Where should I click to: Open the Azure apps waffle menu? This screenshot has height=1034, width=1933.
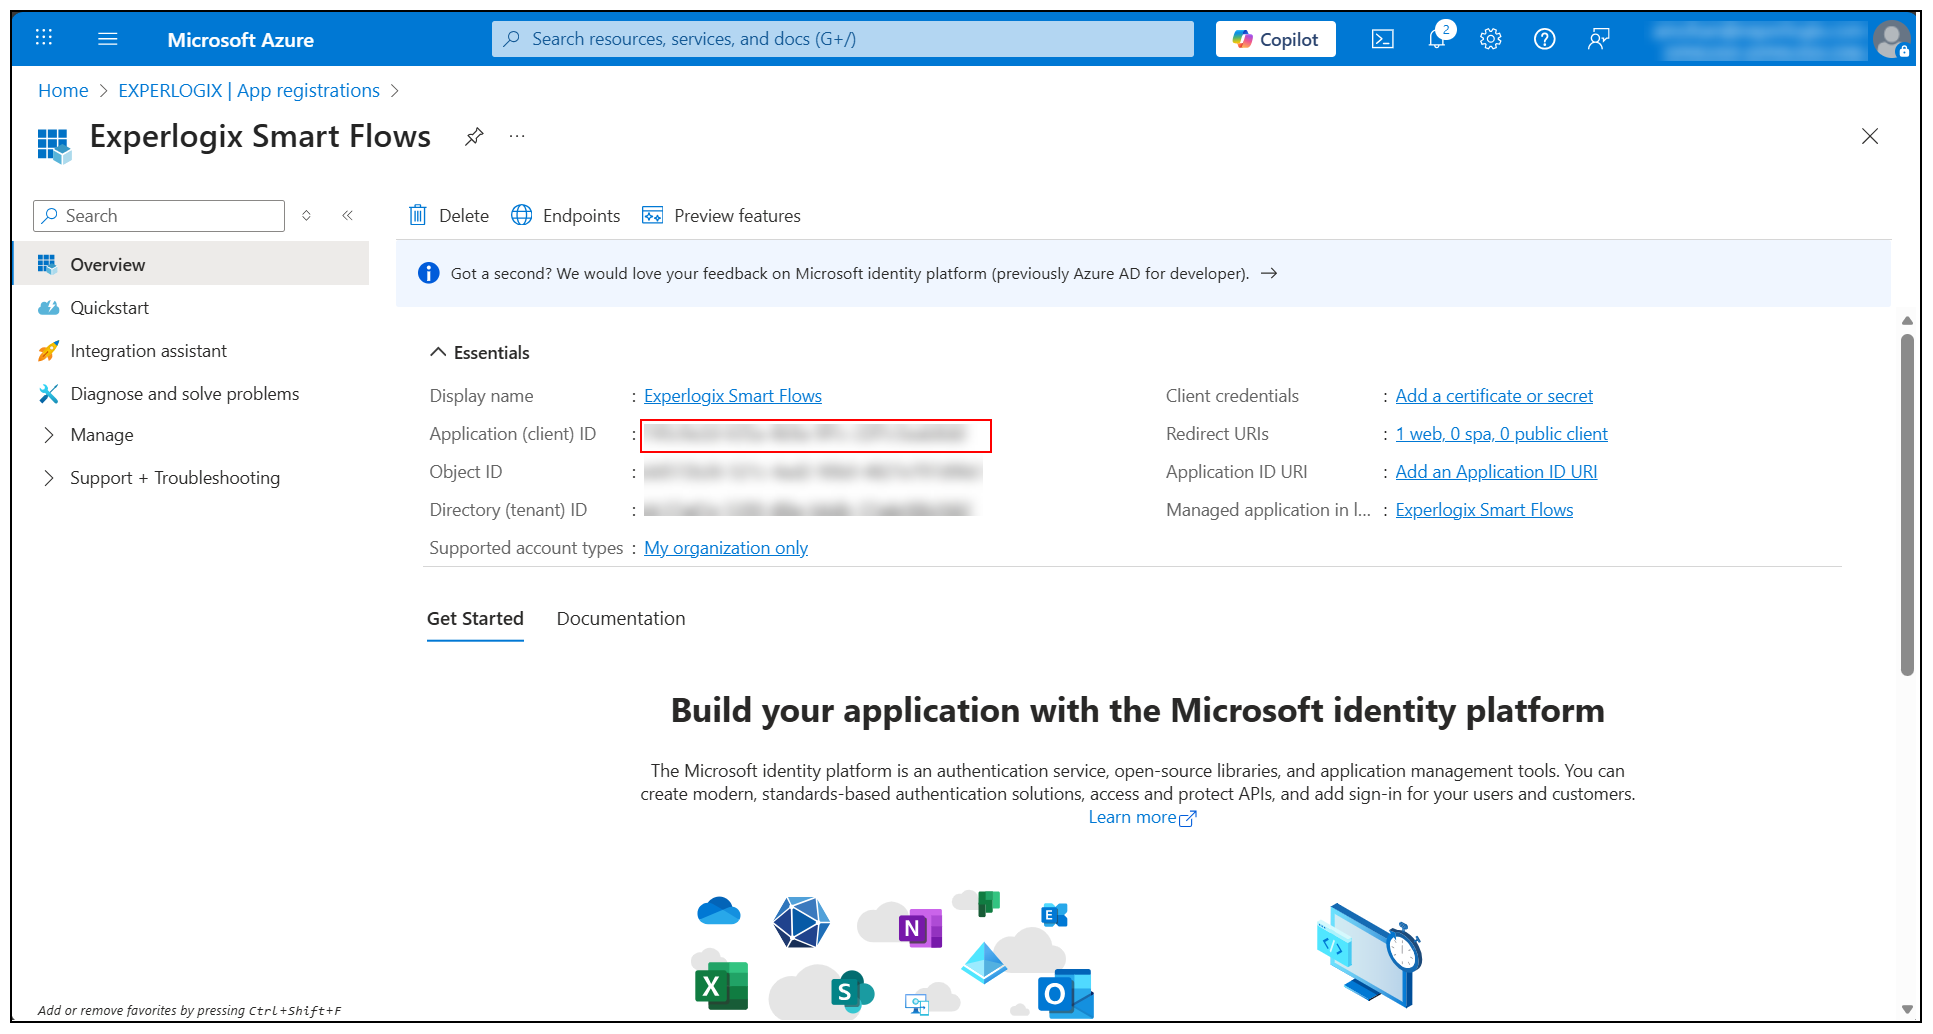pos(43,38)
